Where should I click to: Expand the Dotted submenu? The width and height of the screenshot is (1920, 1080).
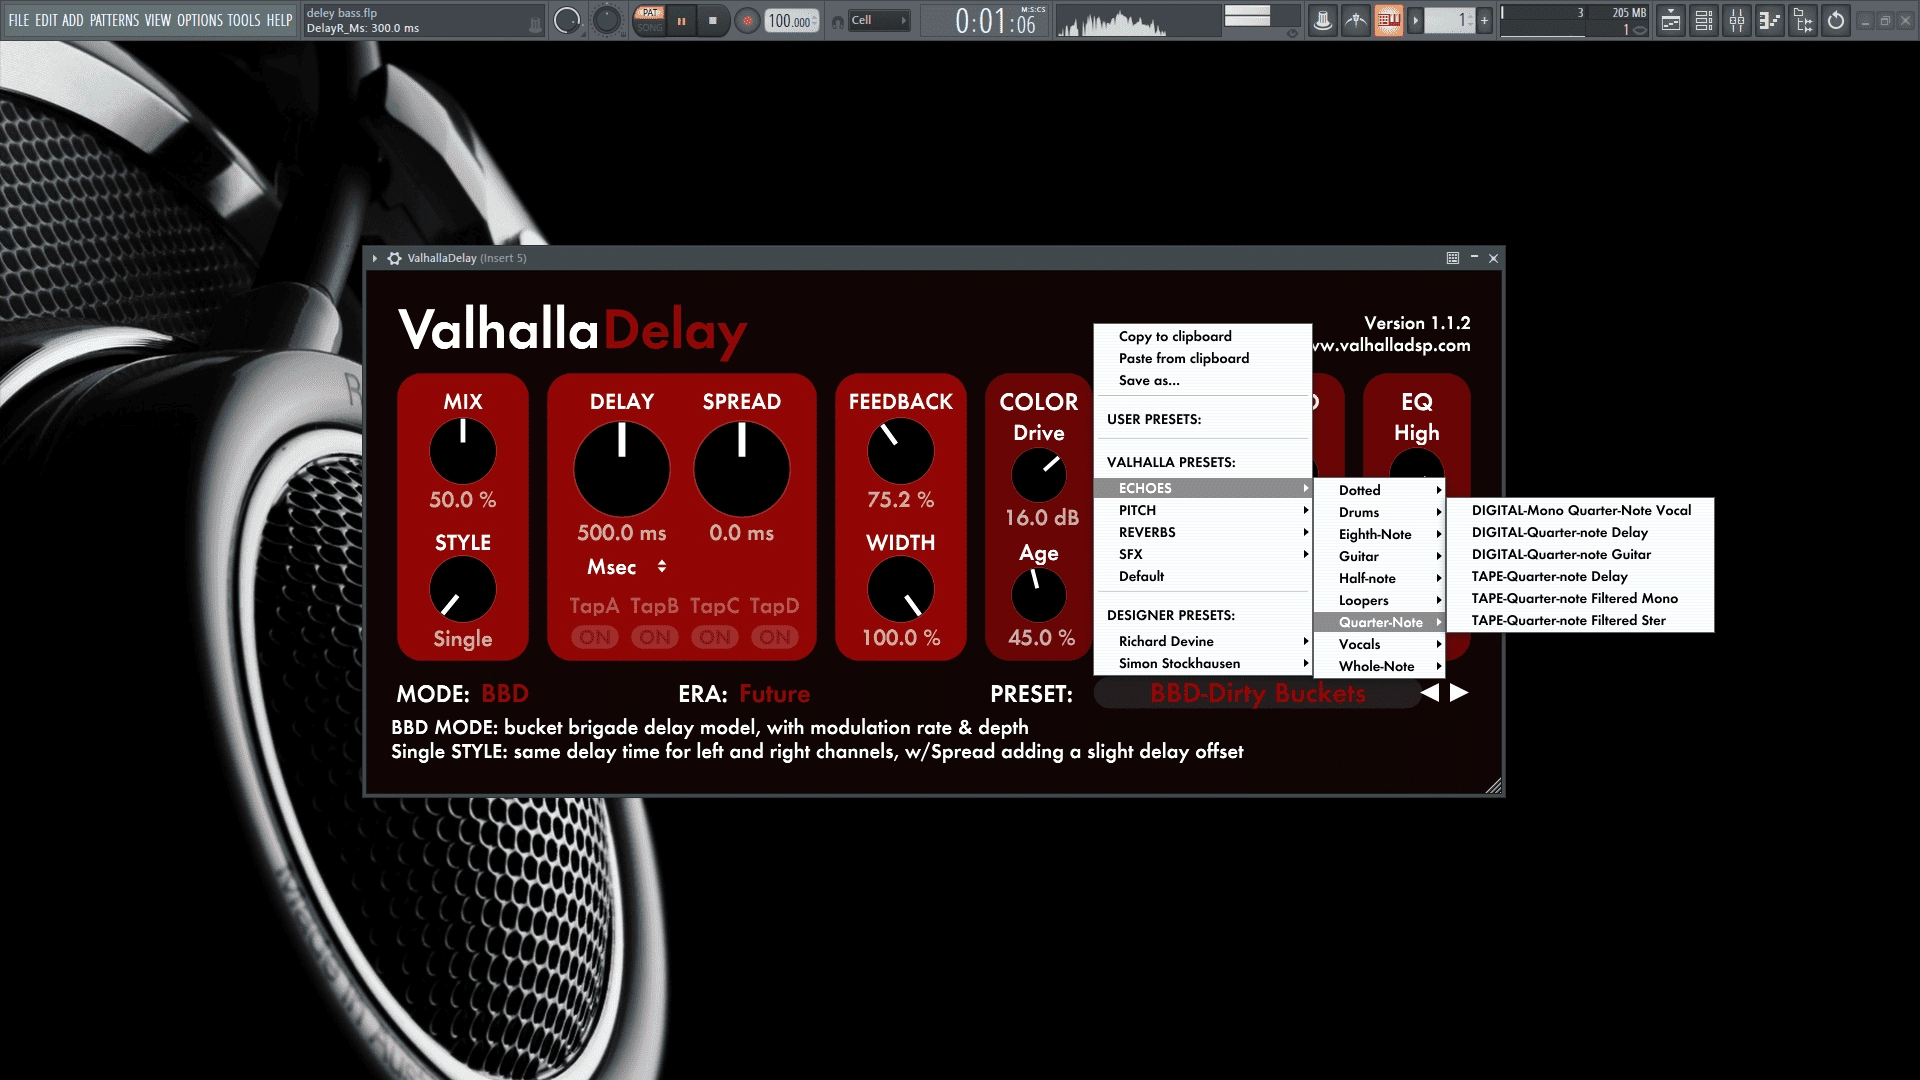[x=1379, y=490]
